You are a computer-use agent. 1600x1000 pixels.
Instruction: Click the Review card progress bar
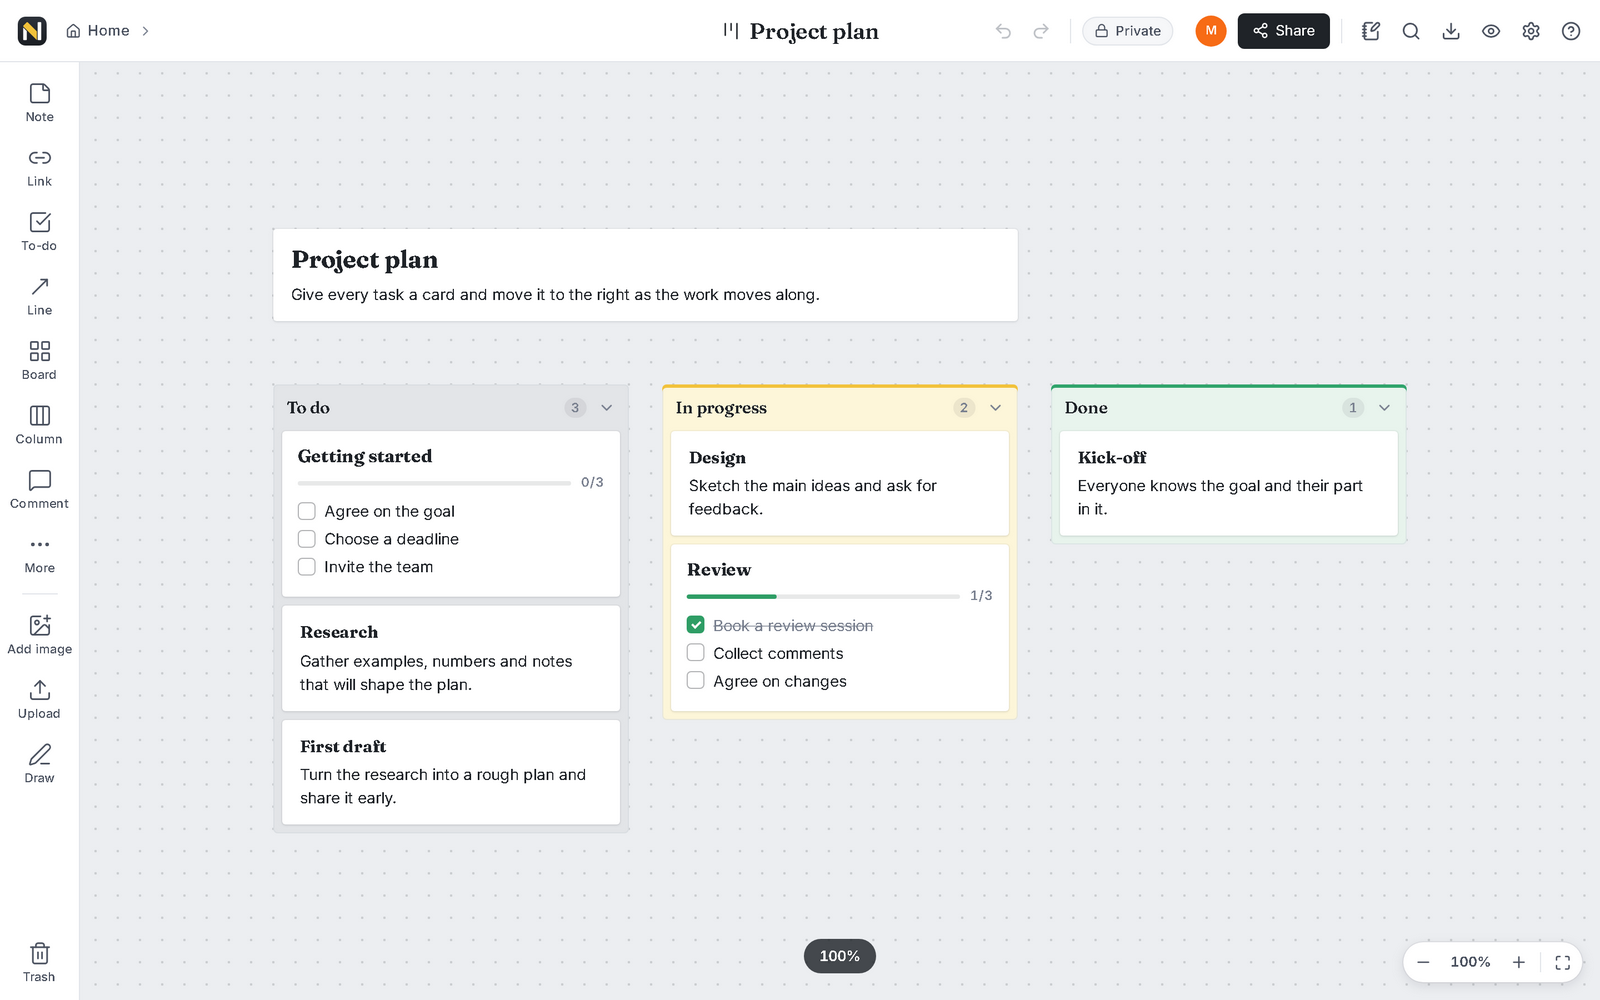(x=823, y=597)
